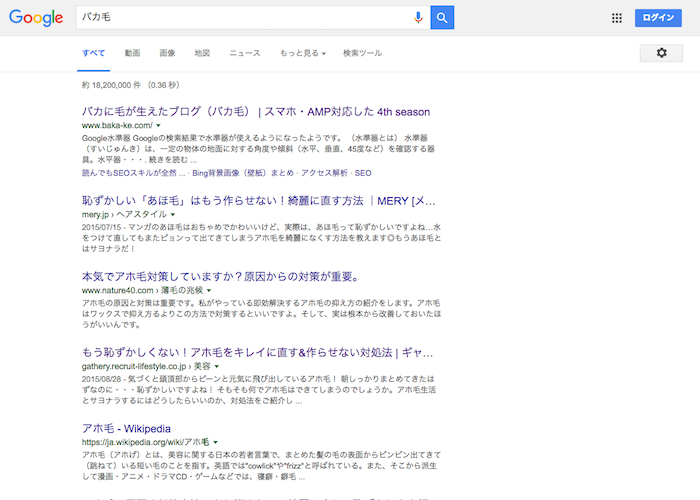700x500 pixels.
Task: Switch to the ニュース tab
Action: 245,53
